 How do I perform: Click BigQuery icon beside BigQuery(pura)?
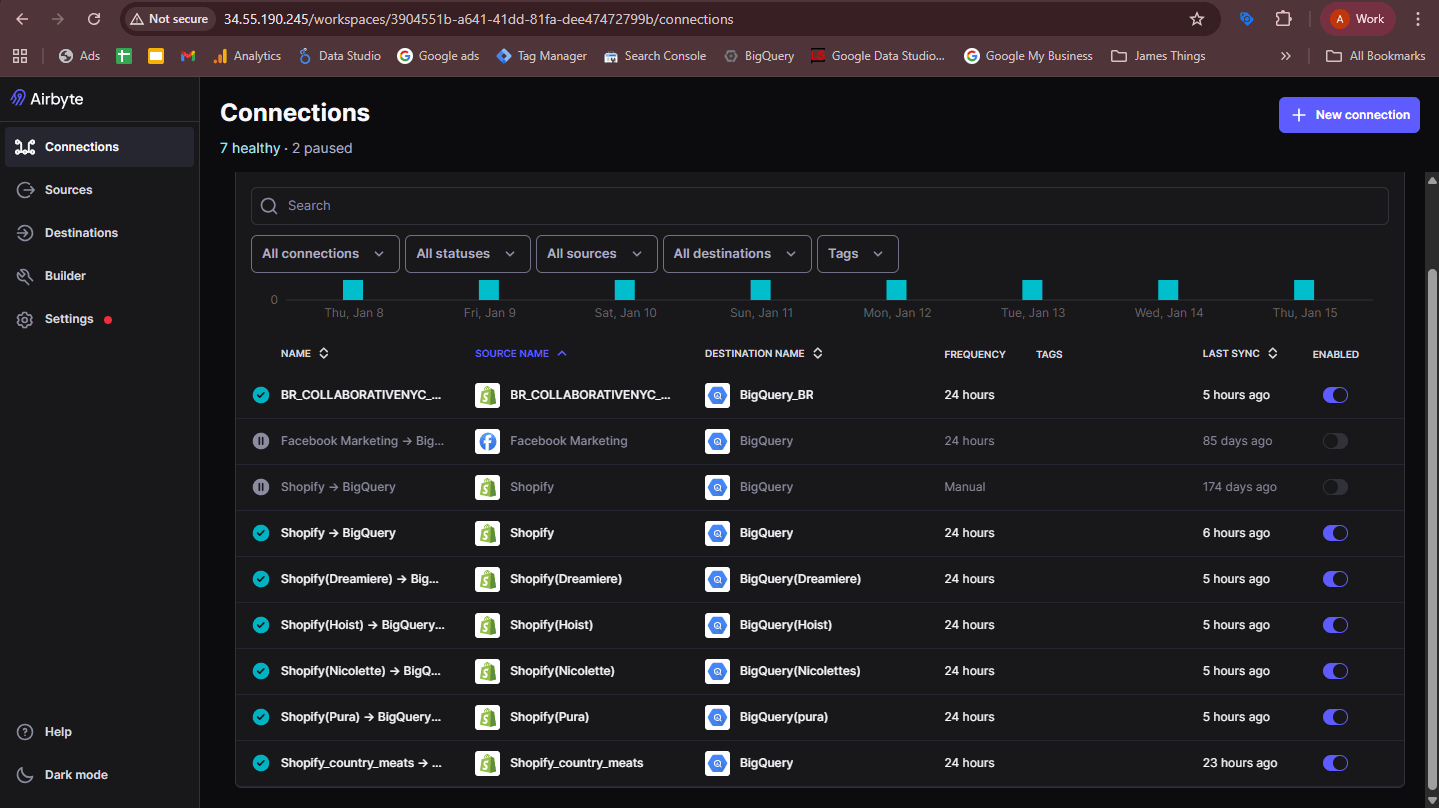pos(717,717)
